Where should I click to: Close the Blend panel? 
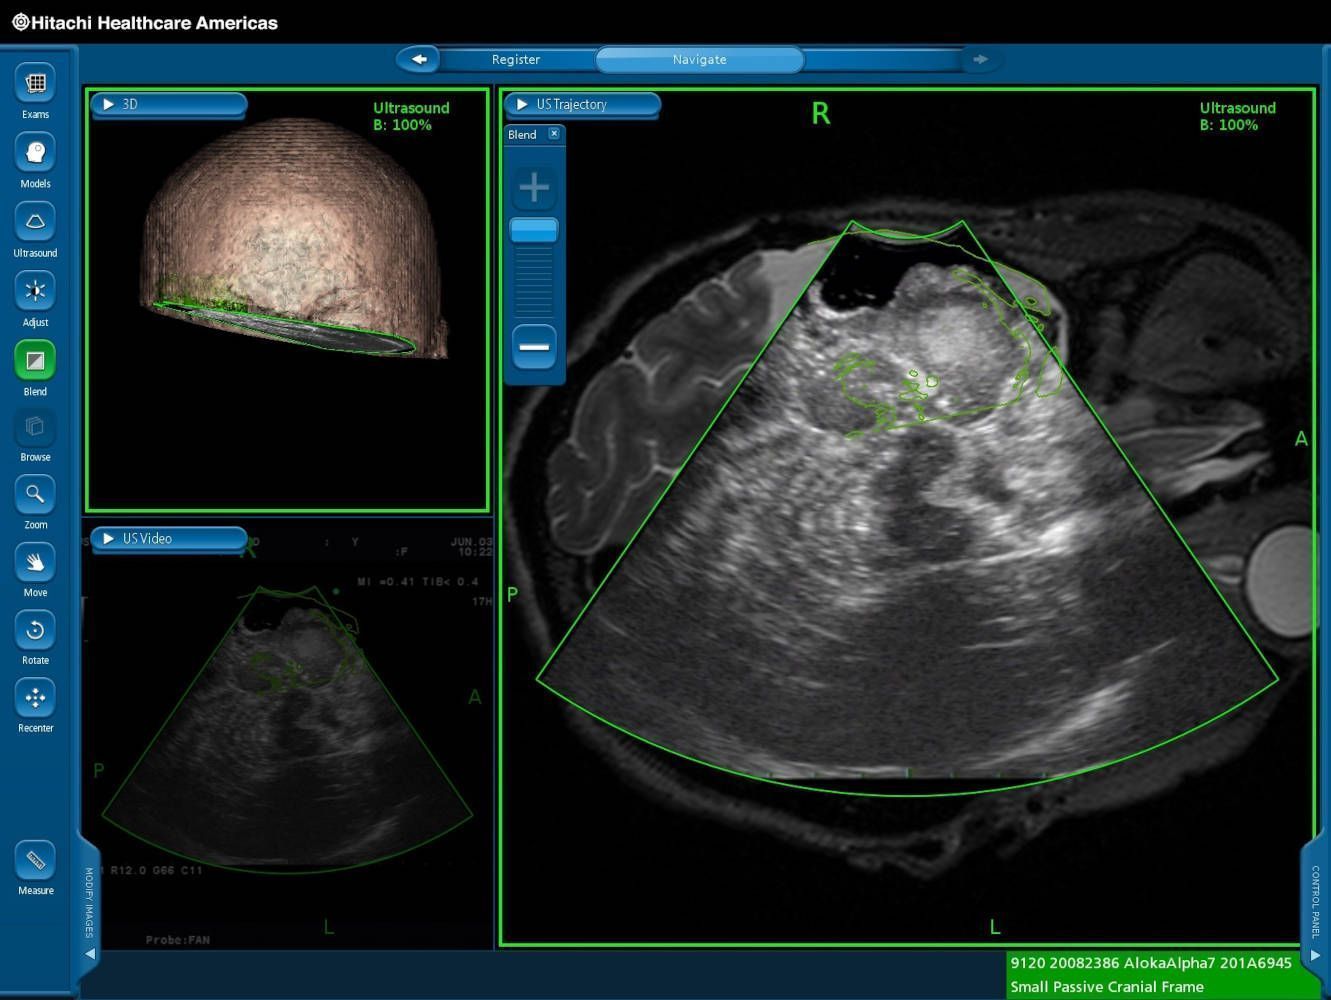(x=554, y=133)
